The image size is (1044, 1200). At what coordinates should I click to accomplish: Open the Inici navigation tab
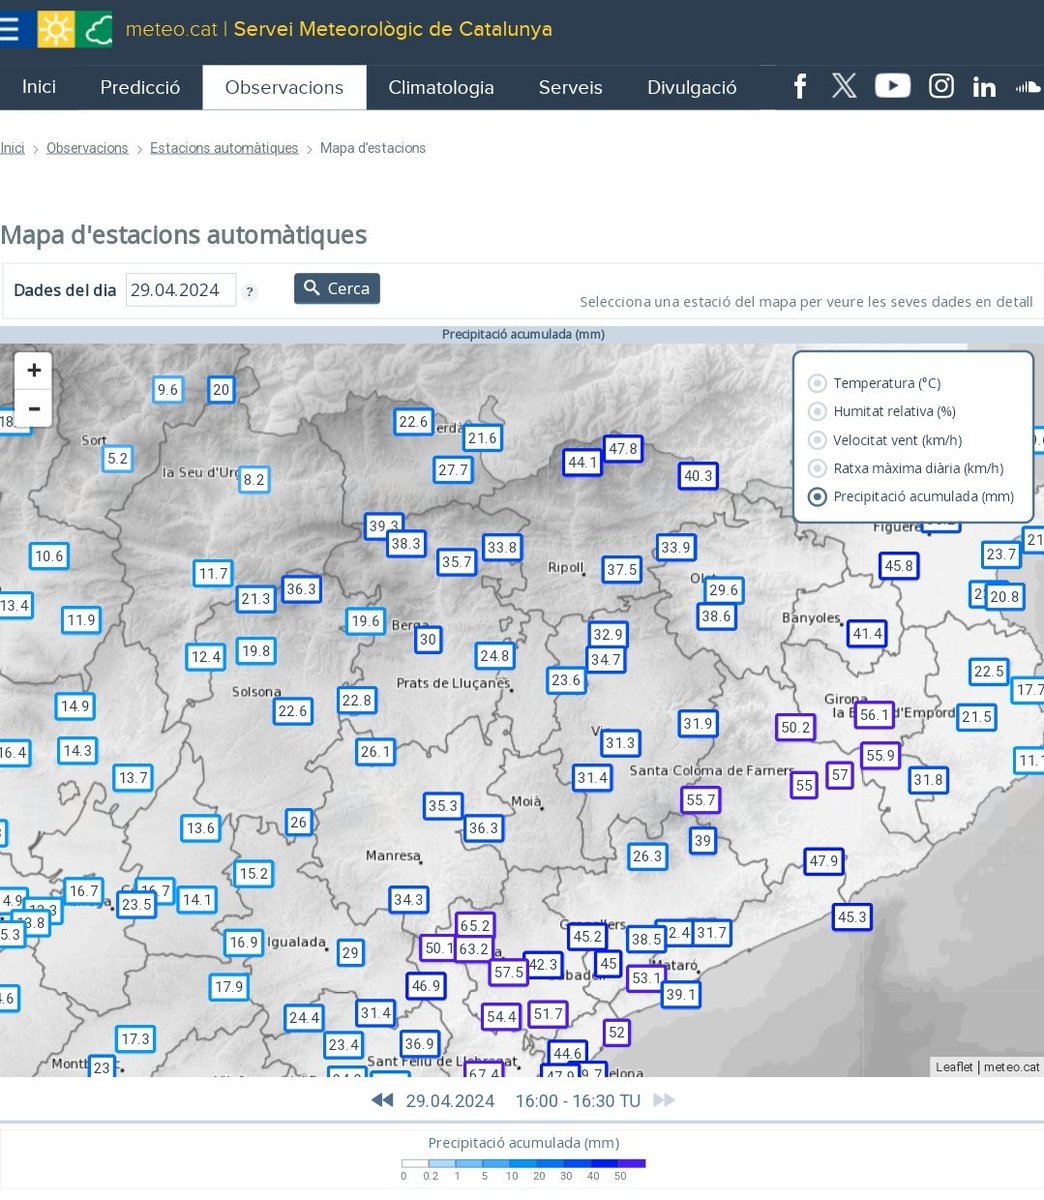(x=39, y=87)
